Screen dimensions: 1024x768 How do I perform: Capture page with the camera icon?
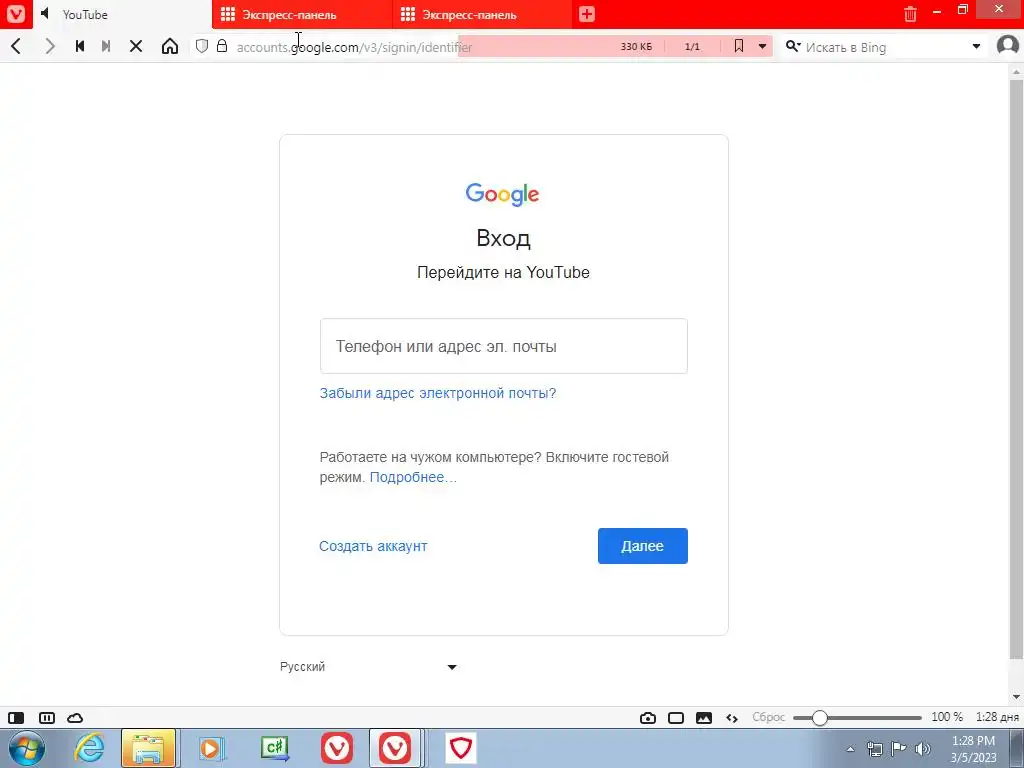pos(648,718)
